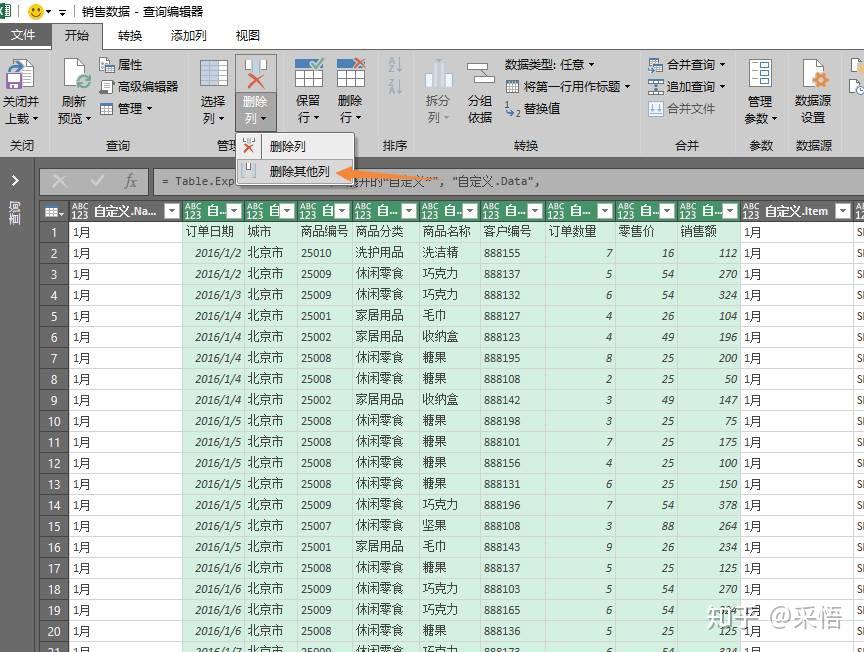This screenshot has width=864, height=652.
Task: Sort descending with Z-A icon
Action: tap(395, 85)
